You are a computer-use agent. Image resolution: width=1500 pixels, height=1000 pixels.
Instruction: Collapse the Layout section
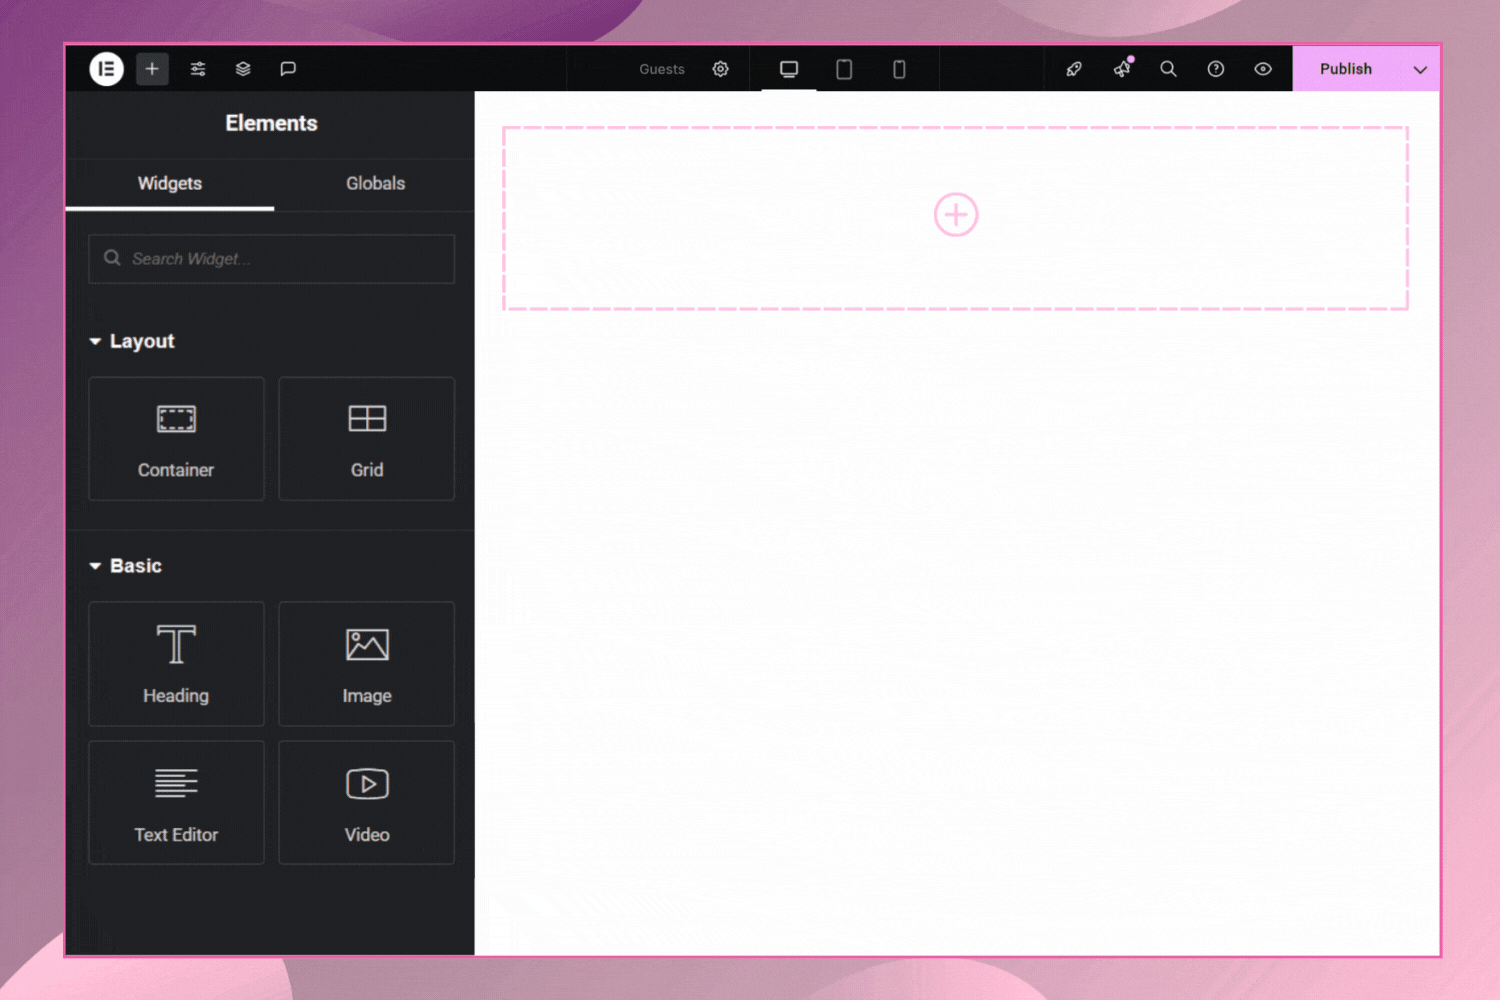point(96,342)
